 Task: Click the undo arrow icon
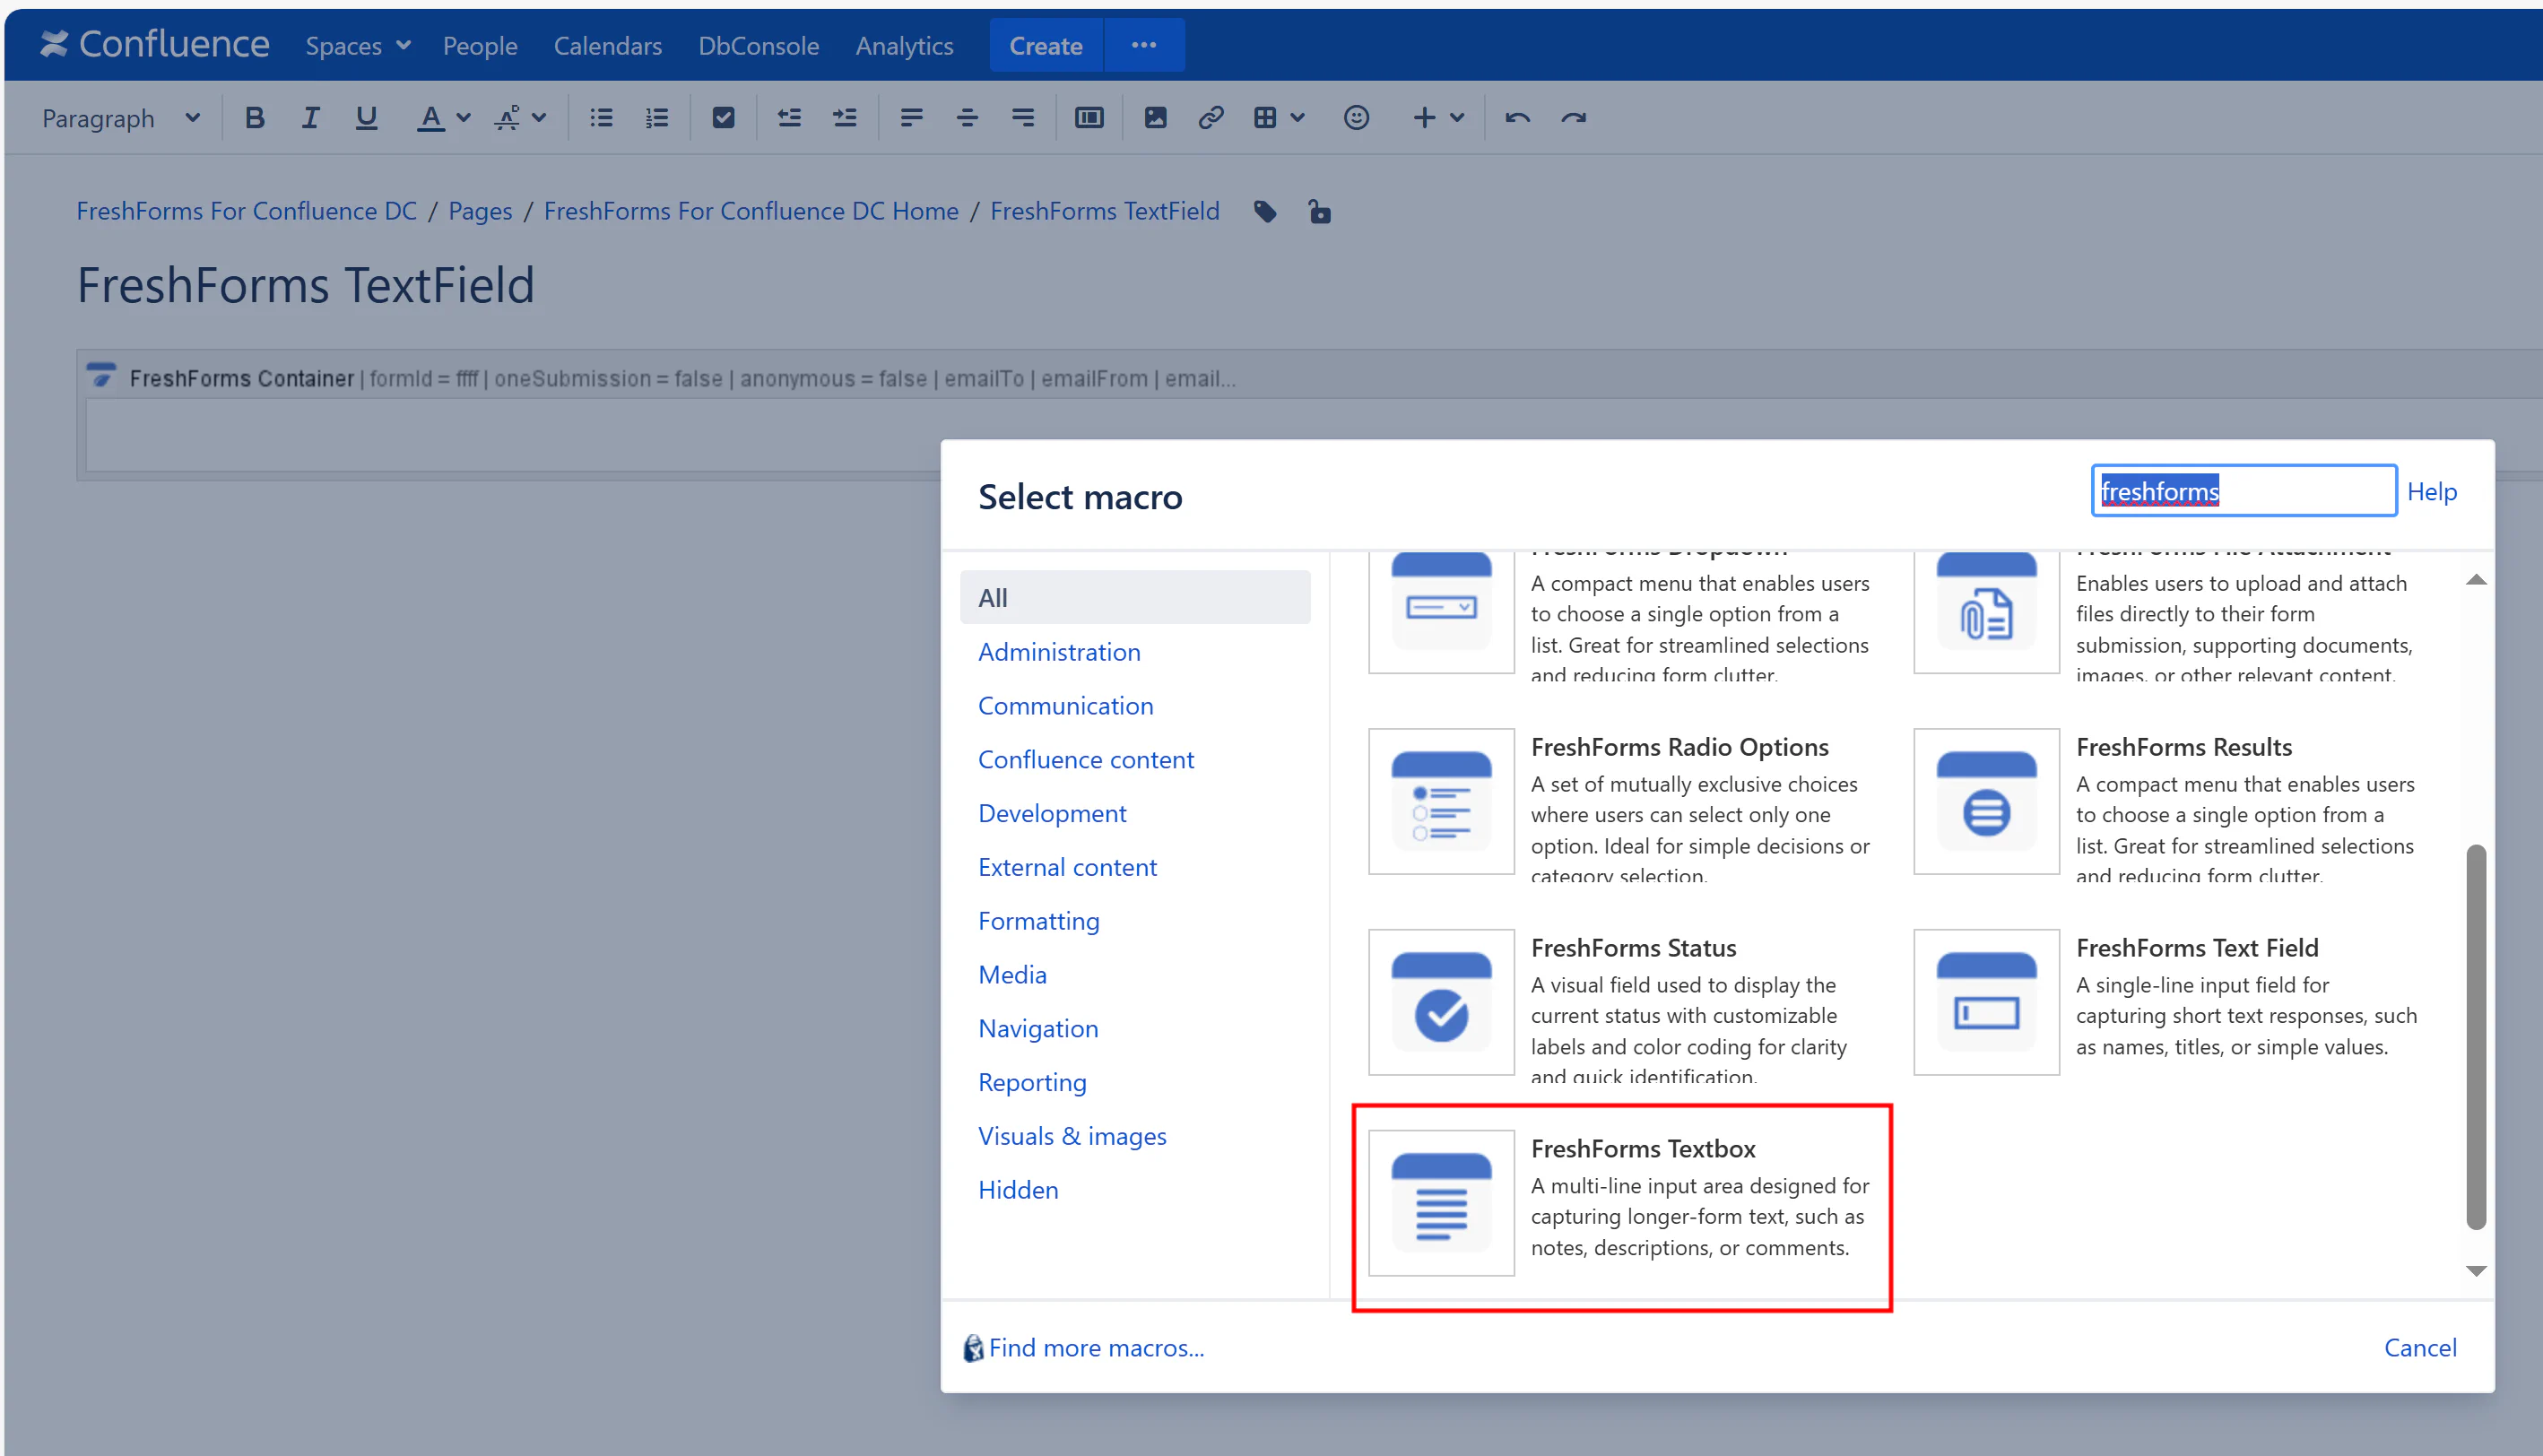click(1517, 118)
